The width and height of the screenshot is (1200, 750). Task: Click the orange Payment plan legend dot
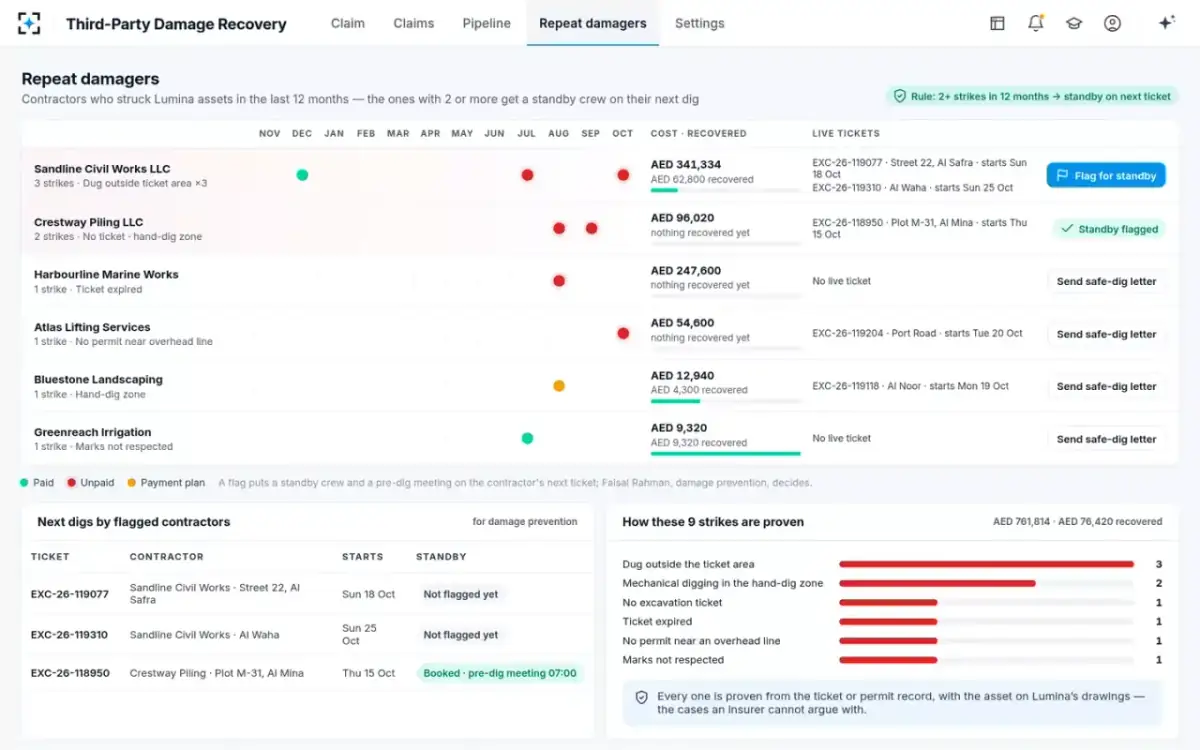point(132,482)
